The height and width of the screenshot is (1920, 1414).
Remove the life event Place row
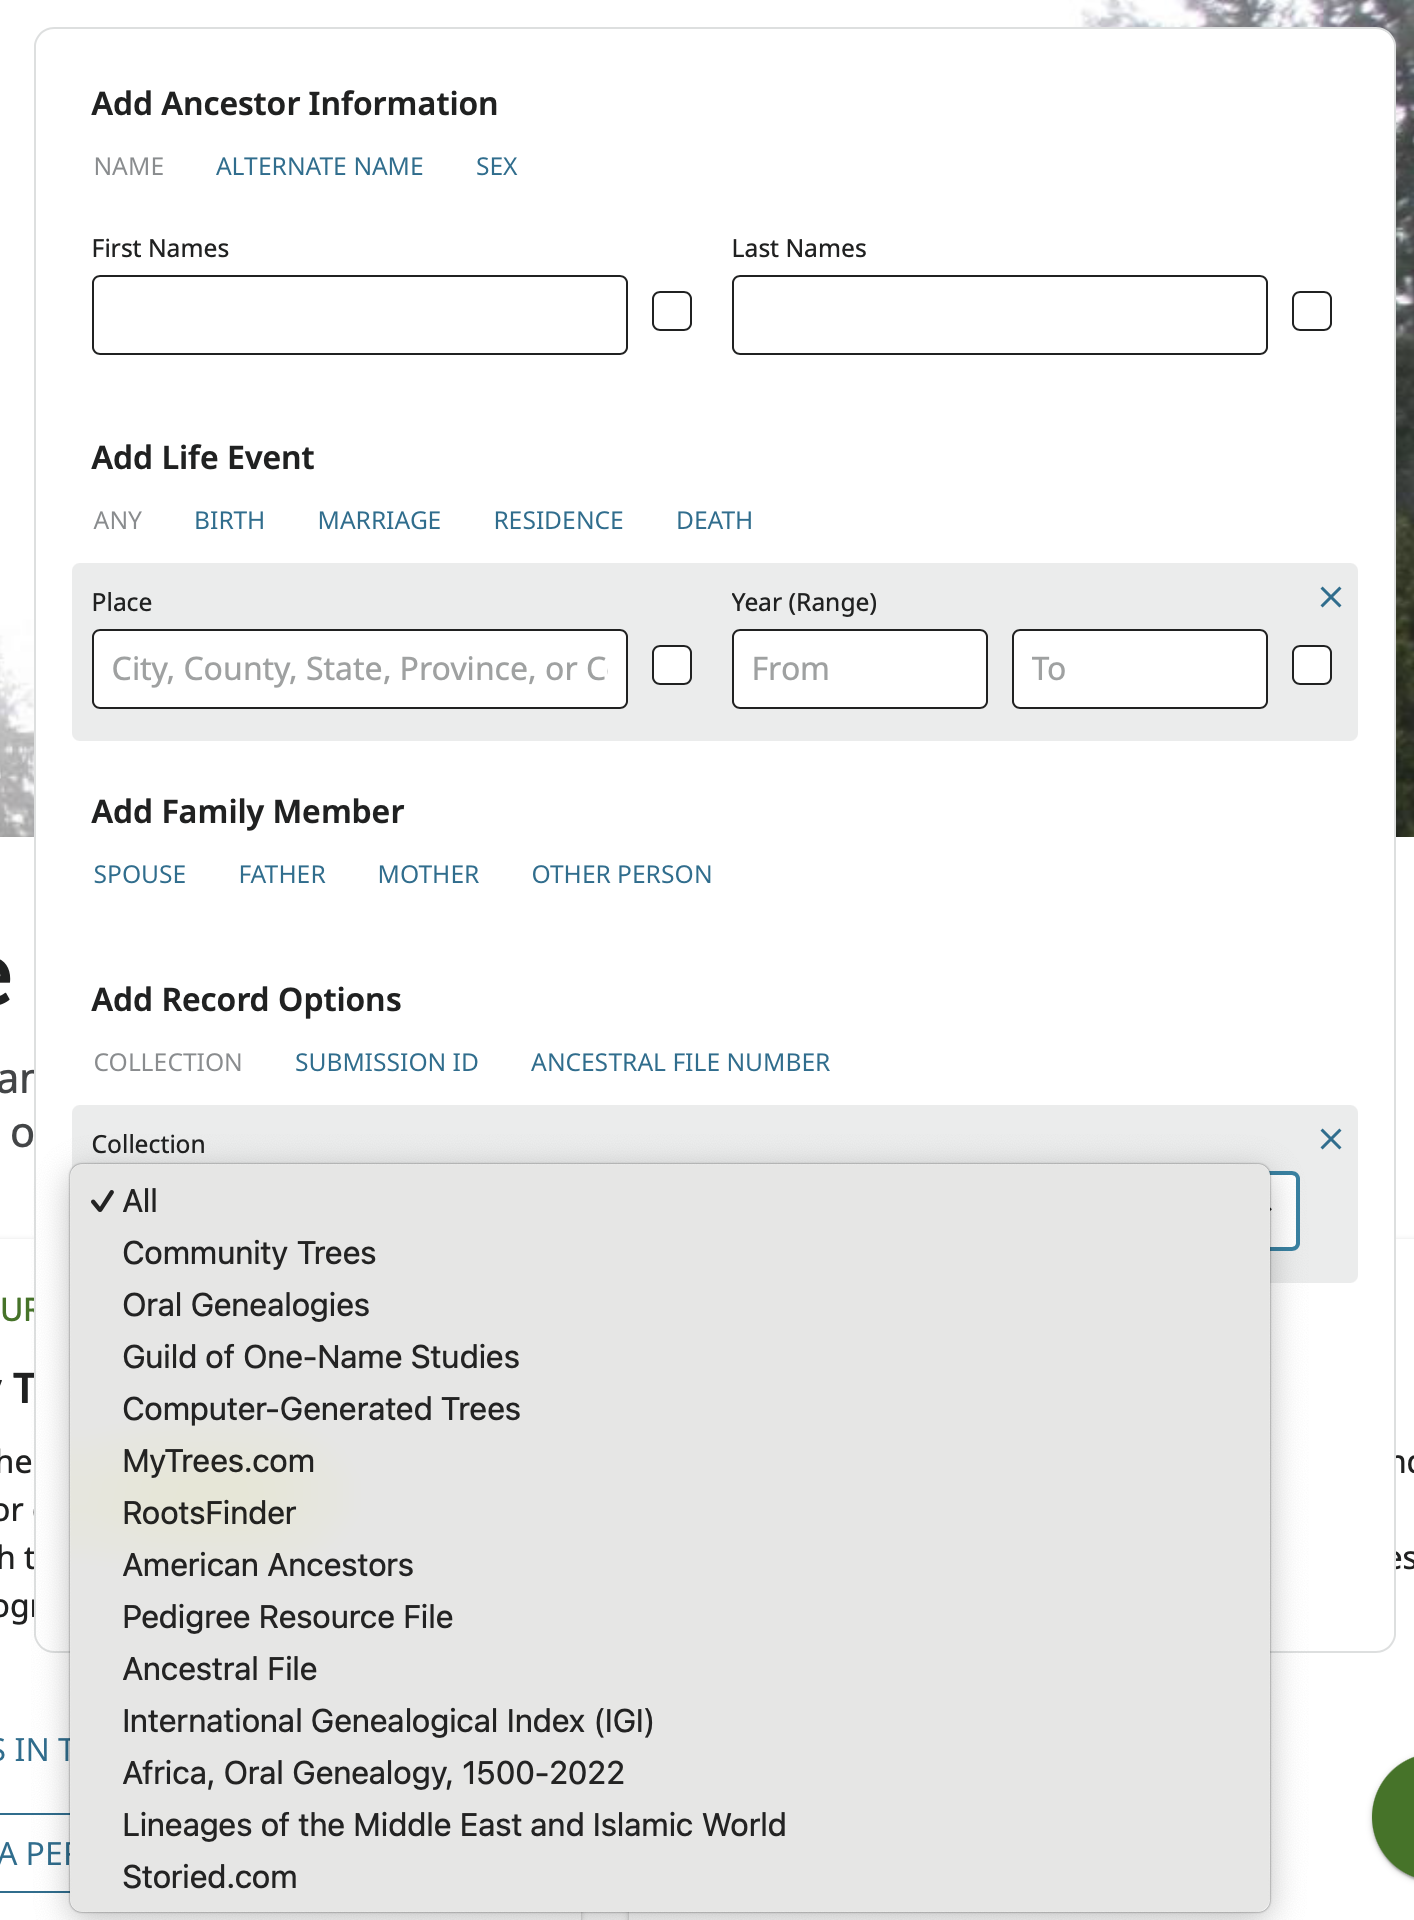(1330, 598)
